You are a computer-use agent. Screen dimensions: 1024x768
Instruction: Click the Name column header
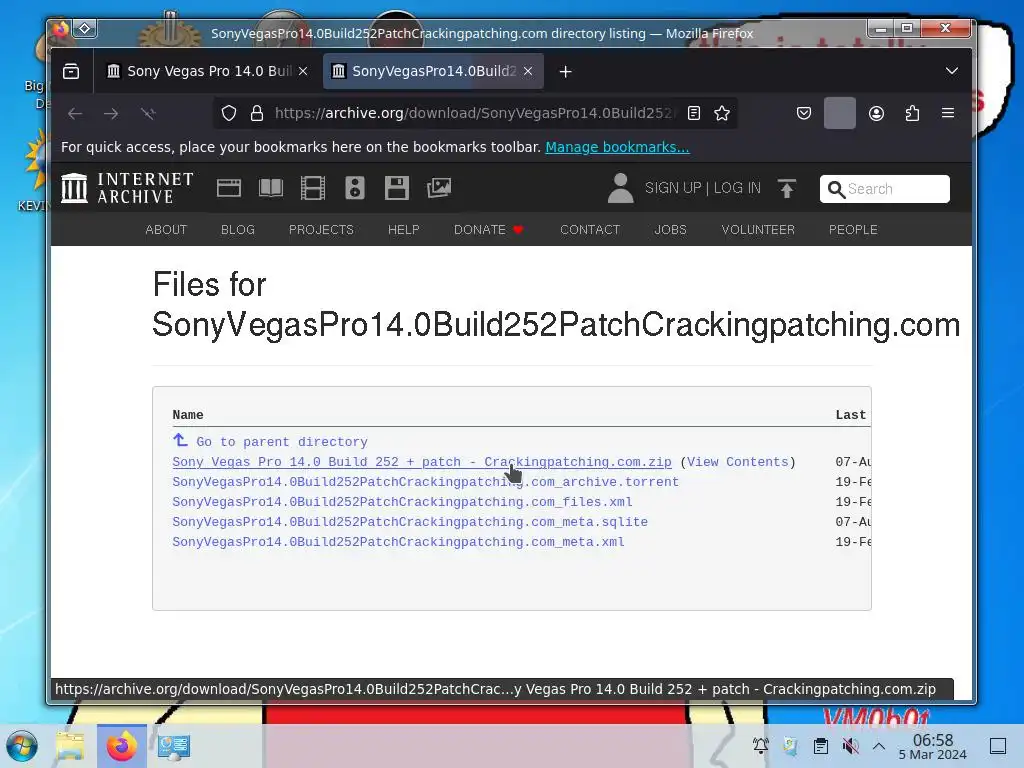click(x=188, y=415)
